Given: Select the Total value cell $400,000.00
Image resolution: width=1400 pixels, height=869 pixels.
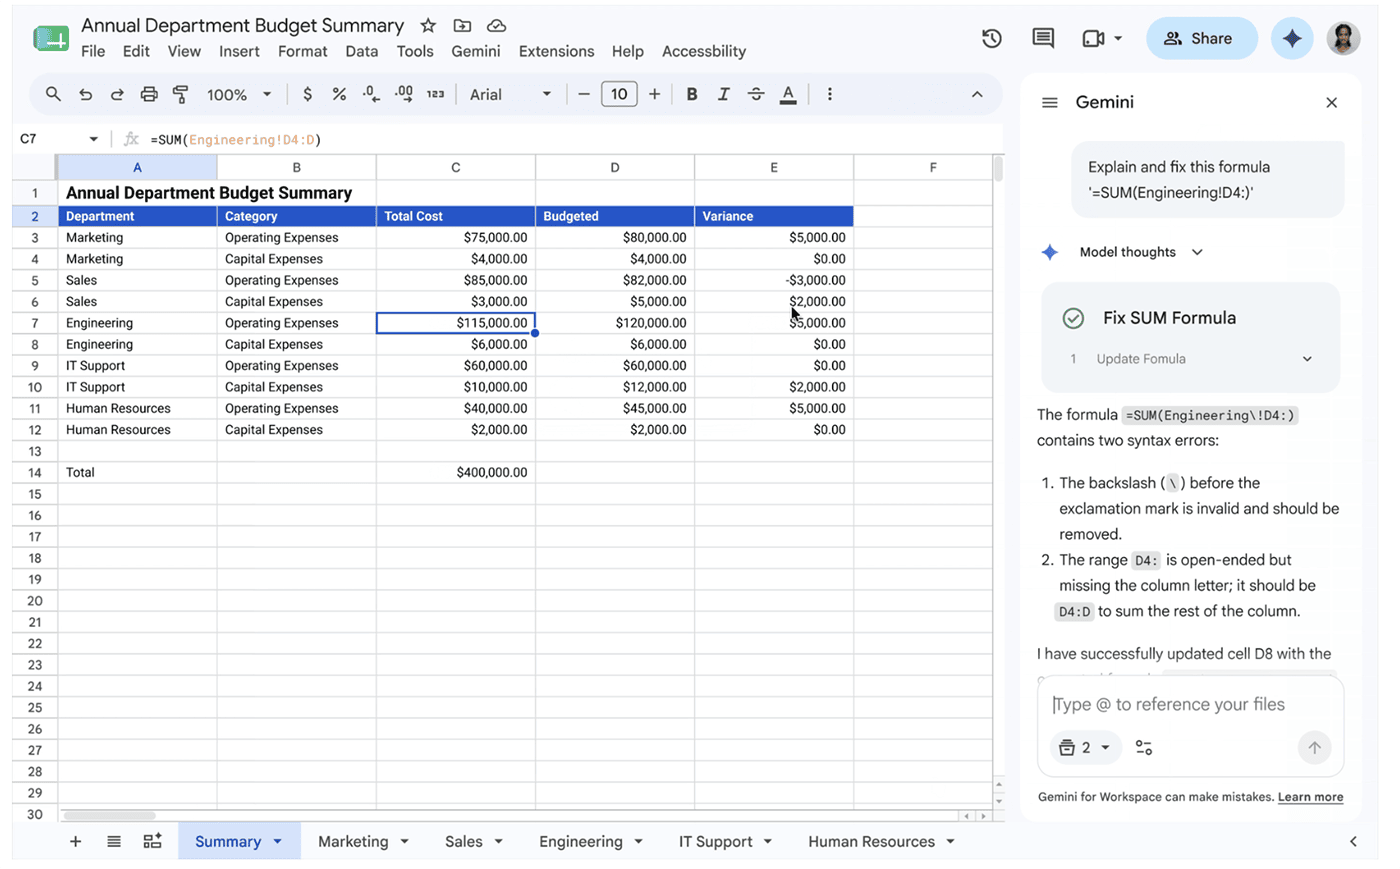Looking at the screenshot, I should click(456, 472).
